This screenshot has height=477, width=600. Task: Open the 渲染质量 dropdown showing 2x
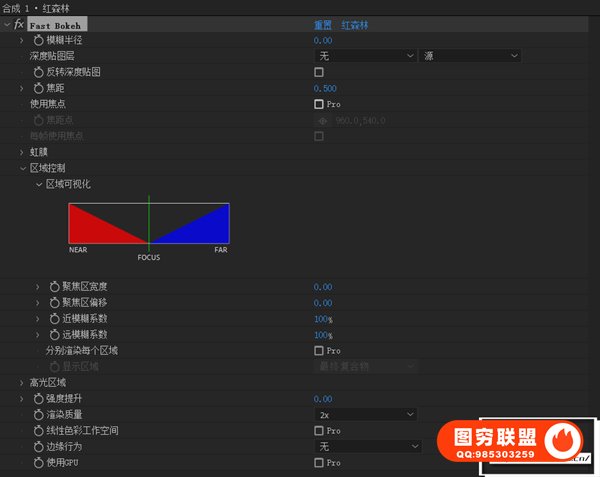coord(365,415)
